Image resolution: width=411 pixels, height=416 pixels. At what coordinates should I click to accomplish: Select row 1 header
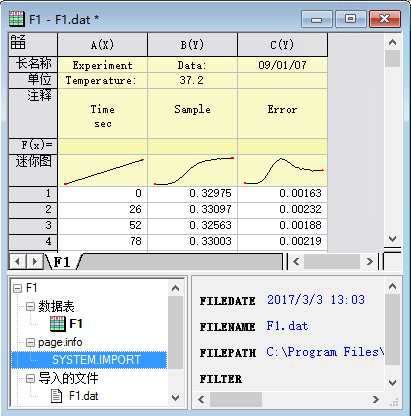pyautogui.click(x=33, y=194)
